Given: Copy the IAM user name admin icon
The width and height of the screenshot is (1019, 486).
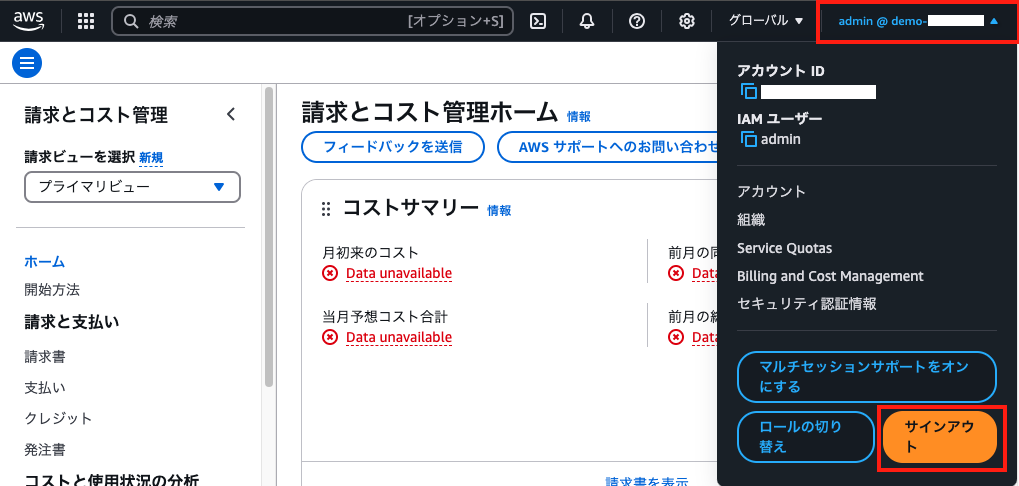Looking at the screenshot, I should tap(749, 139).
